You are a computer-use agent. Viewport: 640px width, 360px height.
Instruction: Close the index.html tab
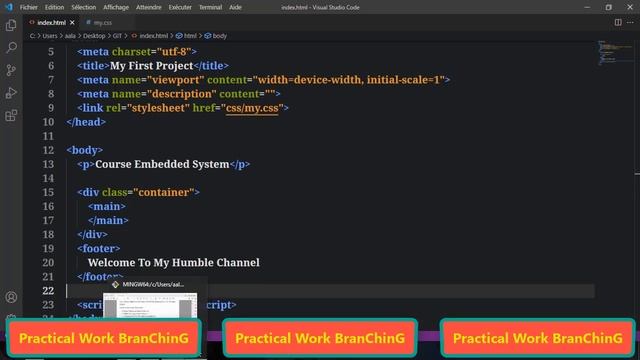point(72,22)
